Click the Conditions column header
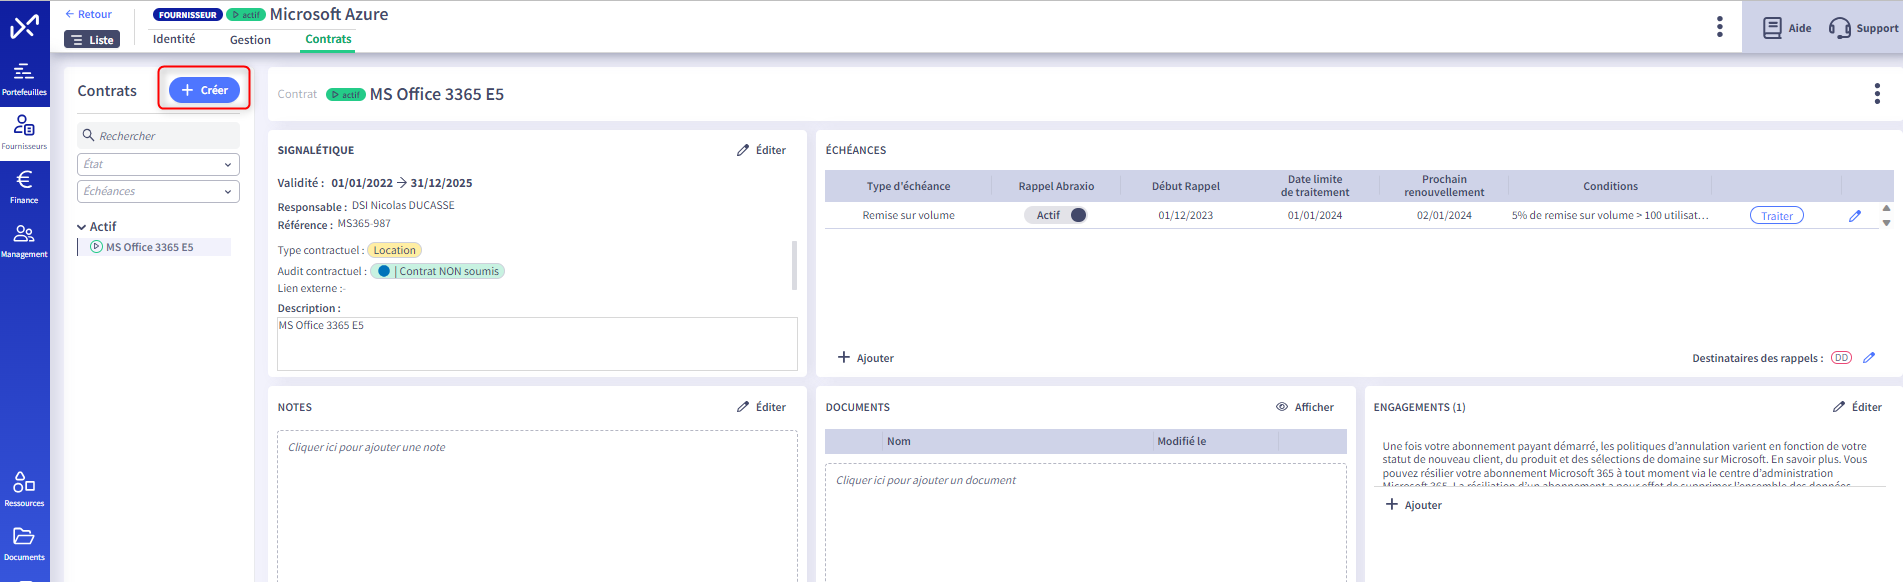1903x582 pixels. pyautogui.click(x=1610, y=186)
